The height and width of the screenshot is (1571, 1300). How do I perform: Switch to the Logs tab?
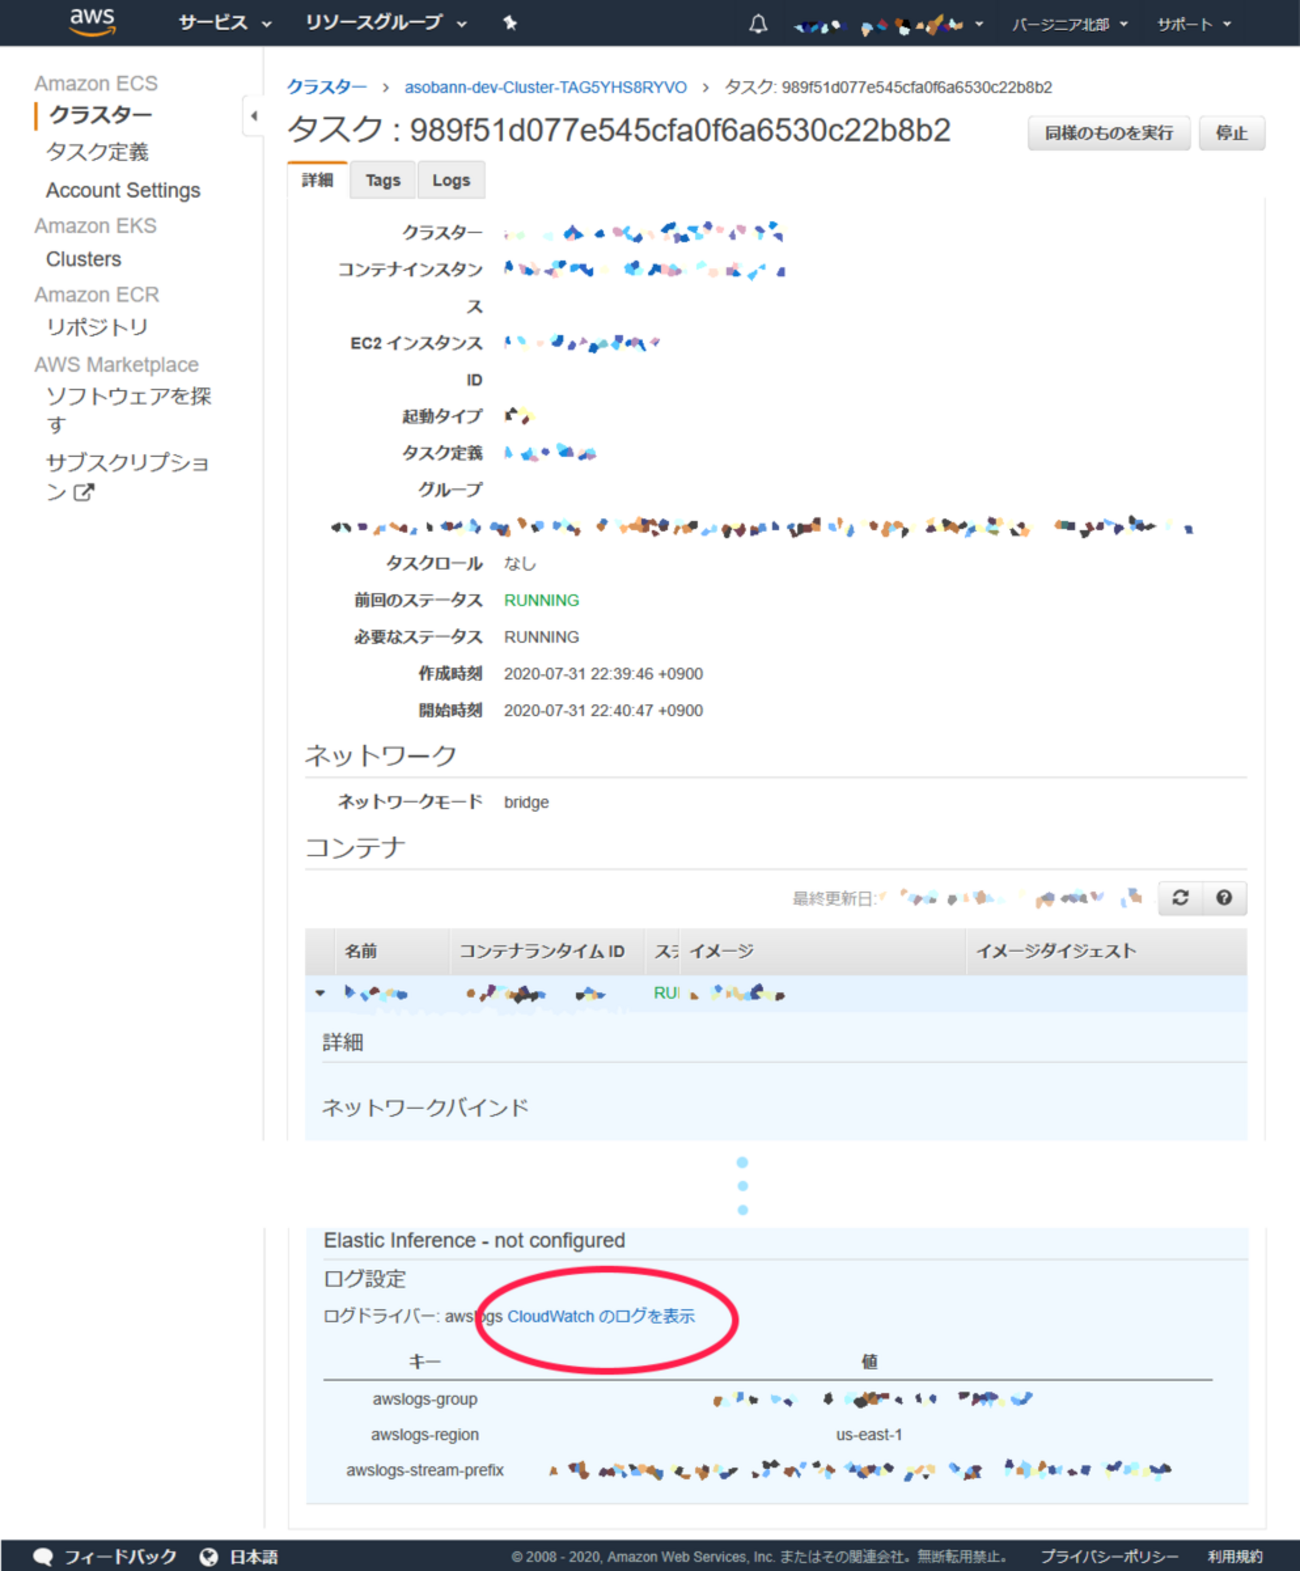[x=451, y=180]
